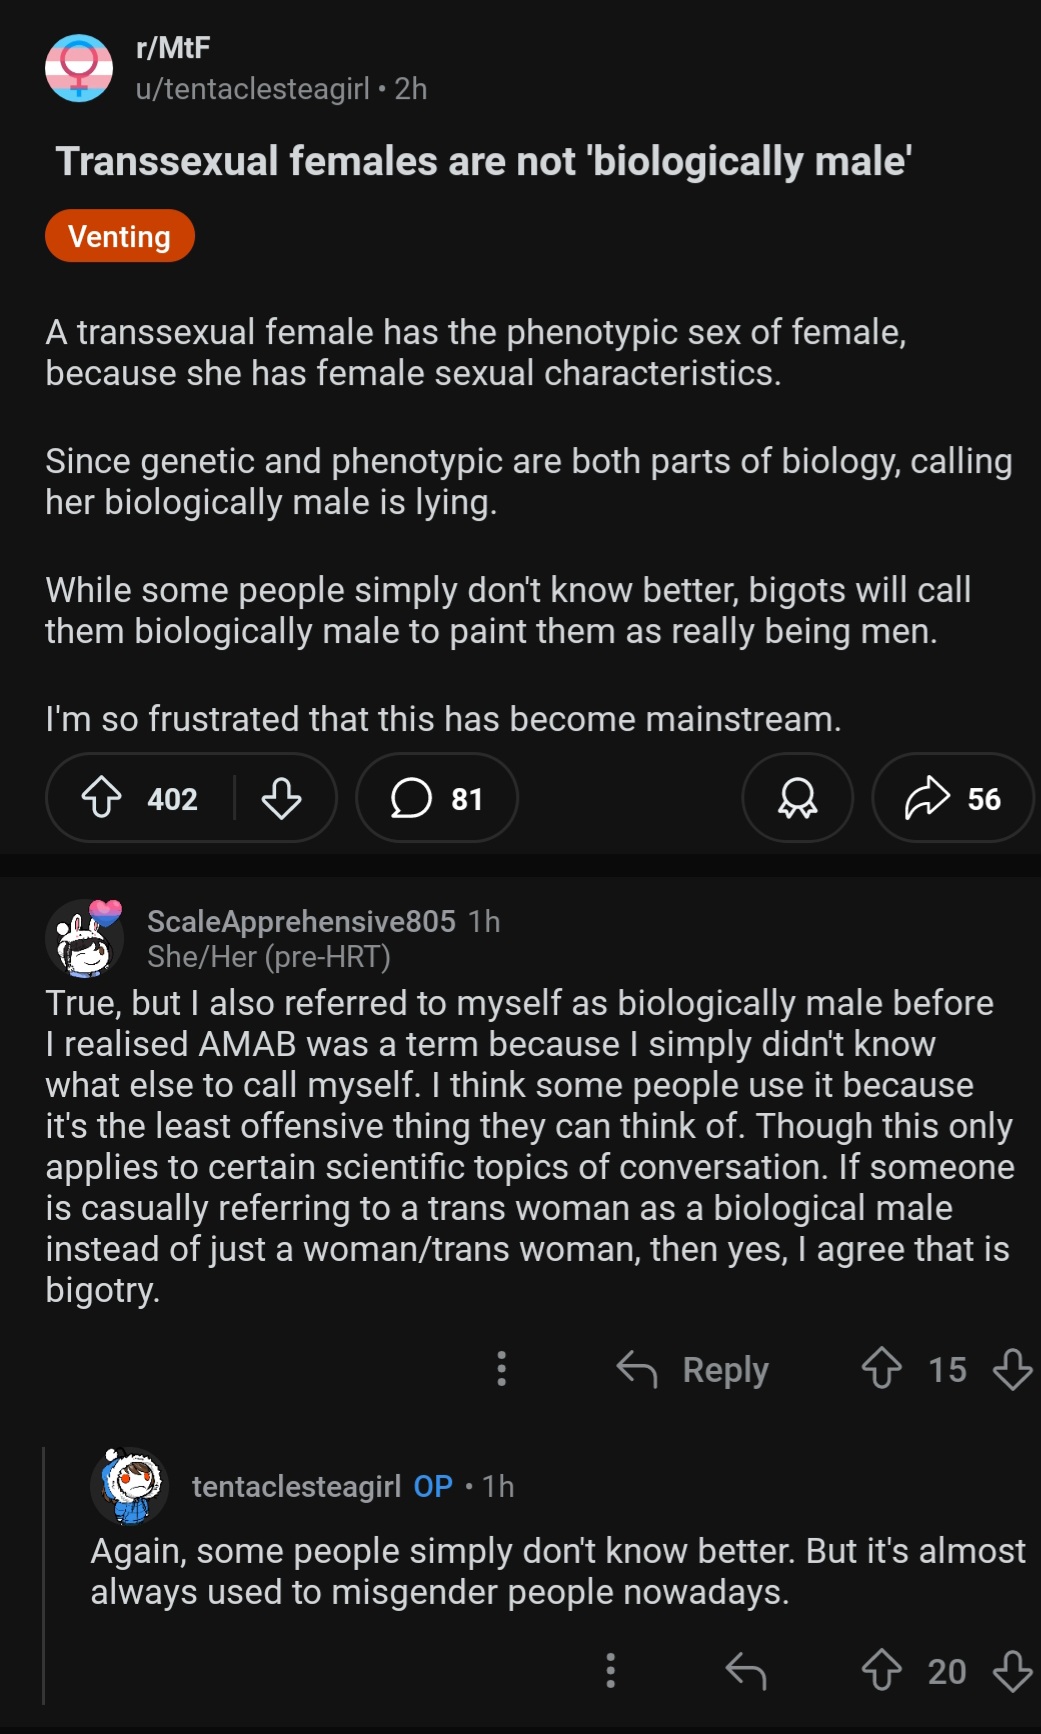Open ScaleApprehensive805's profile username

301,921
